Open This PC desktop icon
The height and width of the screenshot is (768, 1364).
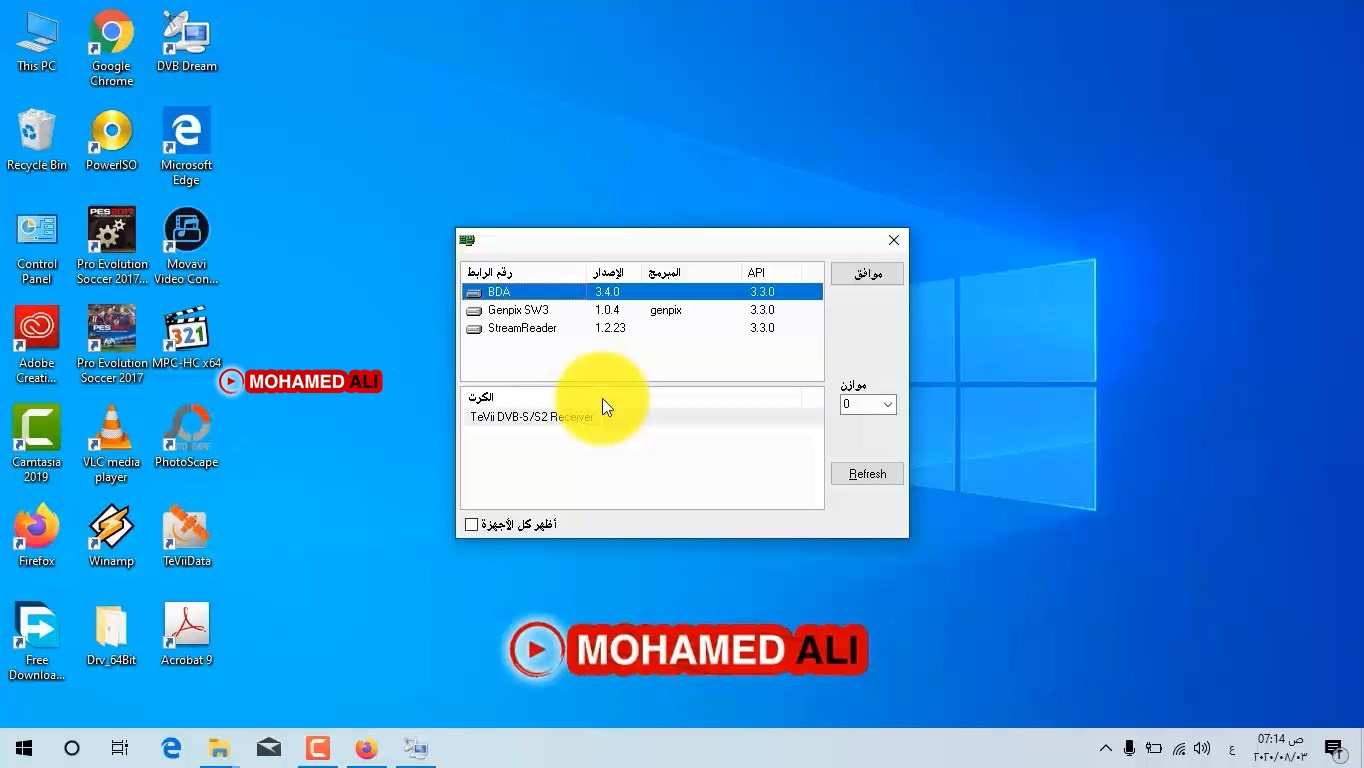[37, 42]
